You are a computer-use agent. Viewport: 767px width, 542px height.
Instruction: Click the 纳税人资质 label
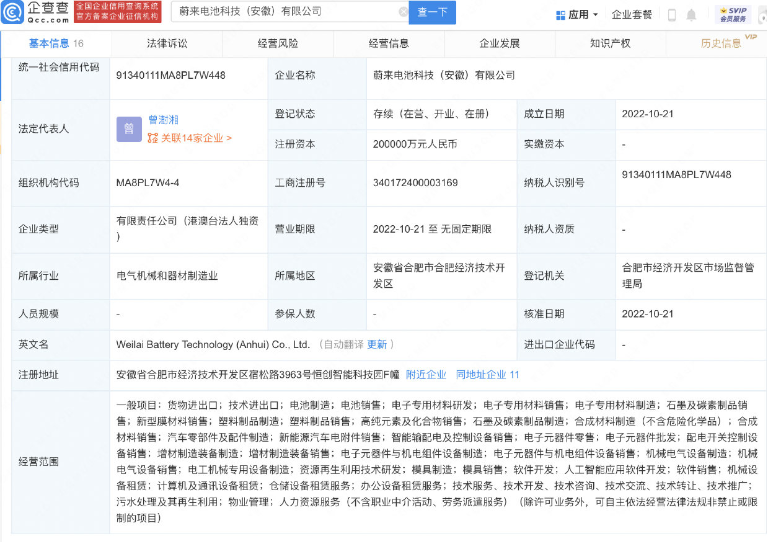tap(549, 229)
